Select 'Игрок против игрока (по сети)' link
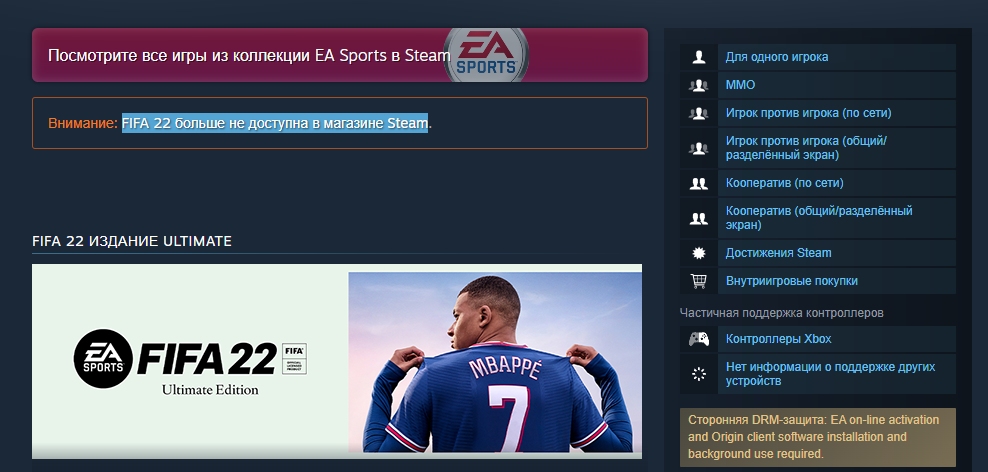The image size is (988, 472). click(x=808, y=113)
